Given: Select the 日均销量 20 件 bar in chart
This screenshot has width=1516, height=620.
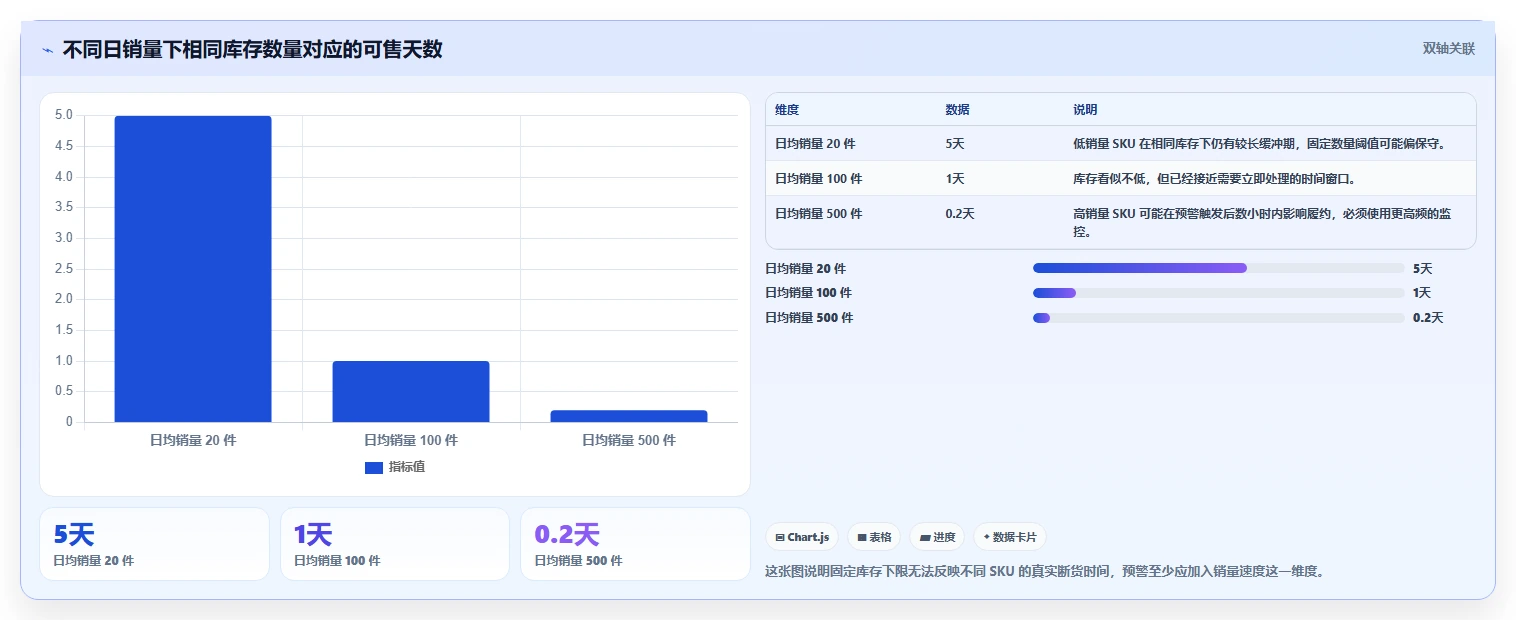Looking at the screenshot, I should tap(193, 269).
